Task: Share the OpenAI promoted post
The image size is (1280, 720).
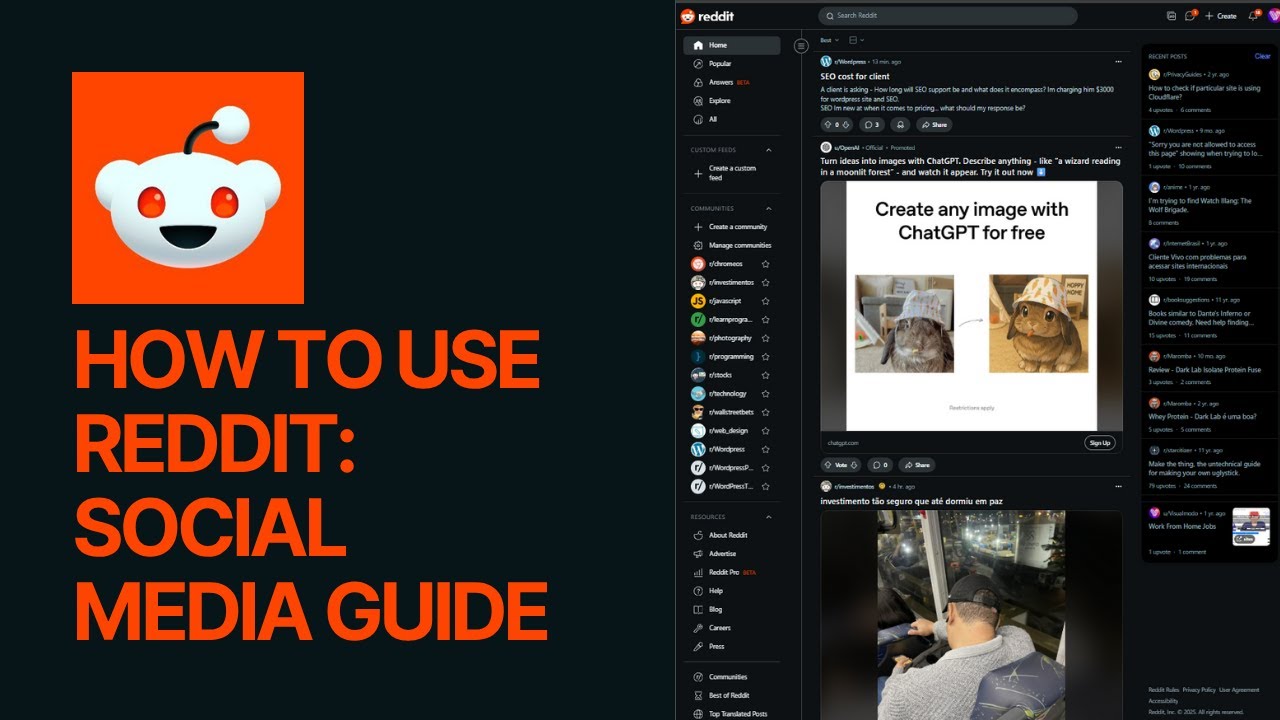Action: click(x=917, y=465)
